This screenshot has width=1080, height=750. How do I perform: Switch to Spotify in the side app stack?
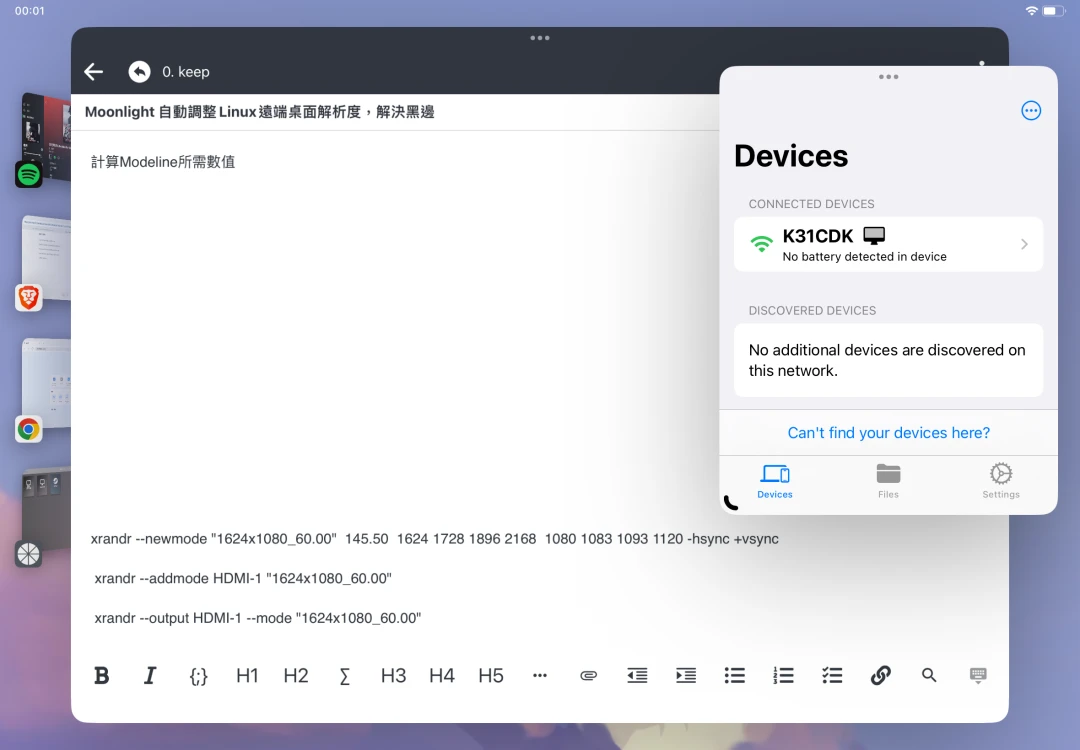coord(29,174)
